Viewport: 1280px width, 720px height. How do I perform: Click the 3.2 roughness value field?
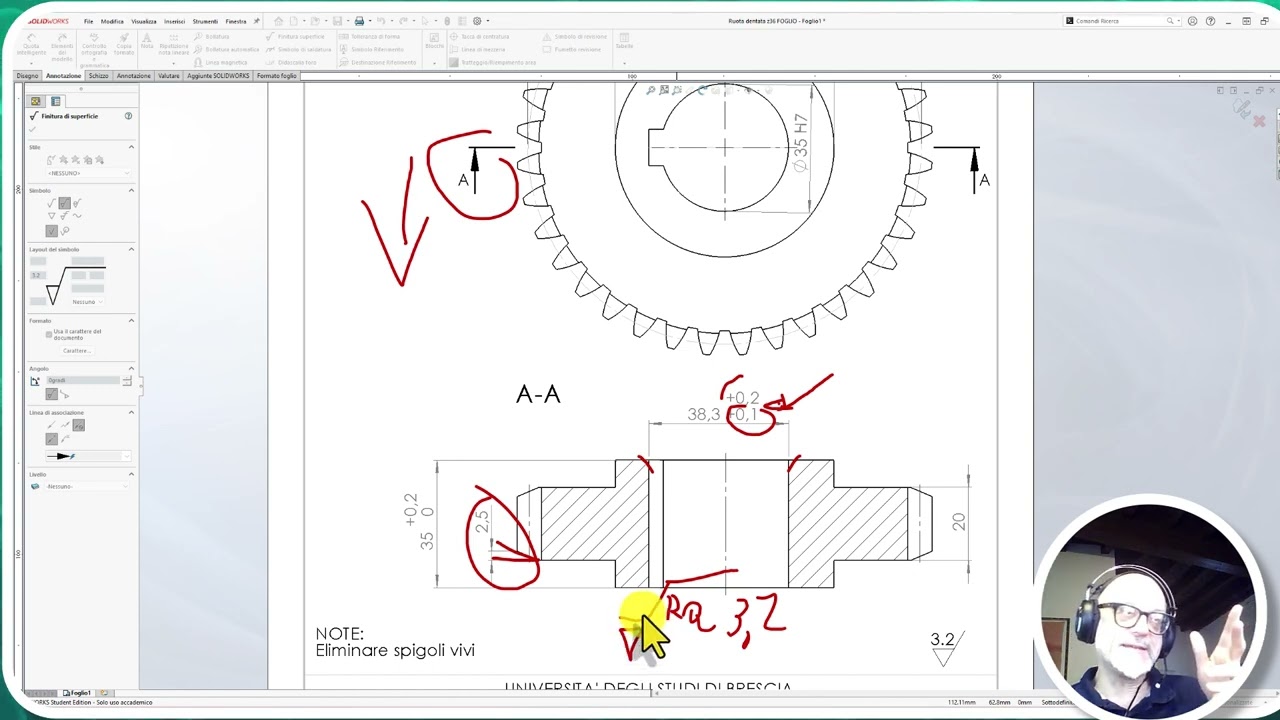click(38, 275)
